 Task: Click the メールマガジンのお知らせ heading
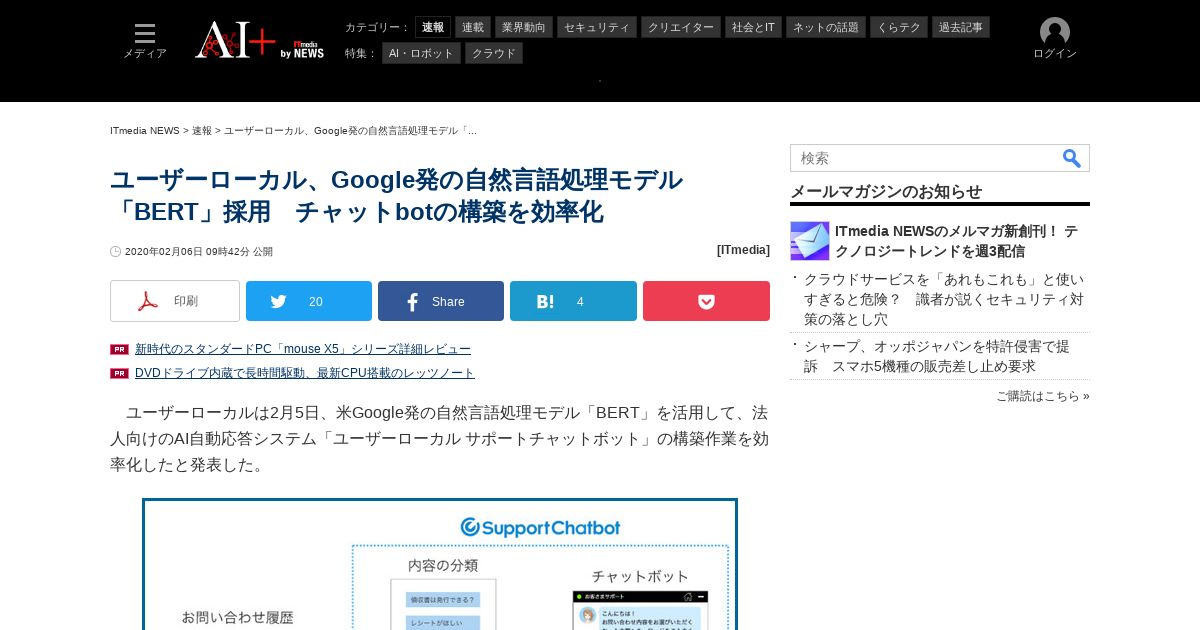tap(886, 191)
